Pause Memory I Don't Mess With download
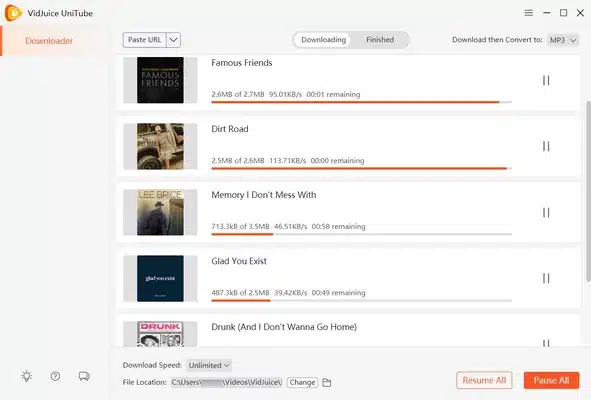This screenshot has width=591, height=400. click(546, 212)
